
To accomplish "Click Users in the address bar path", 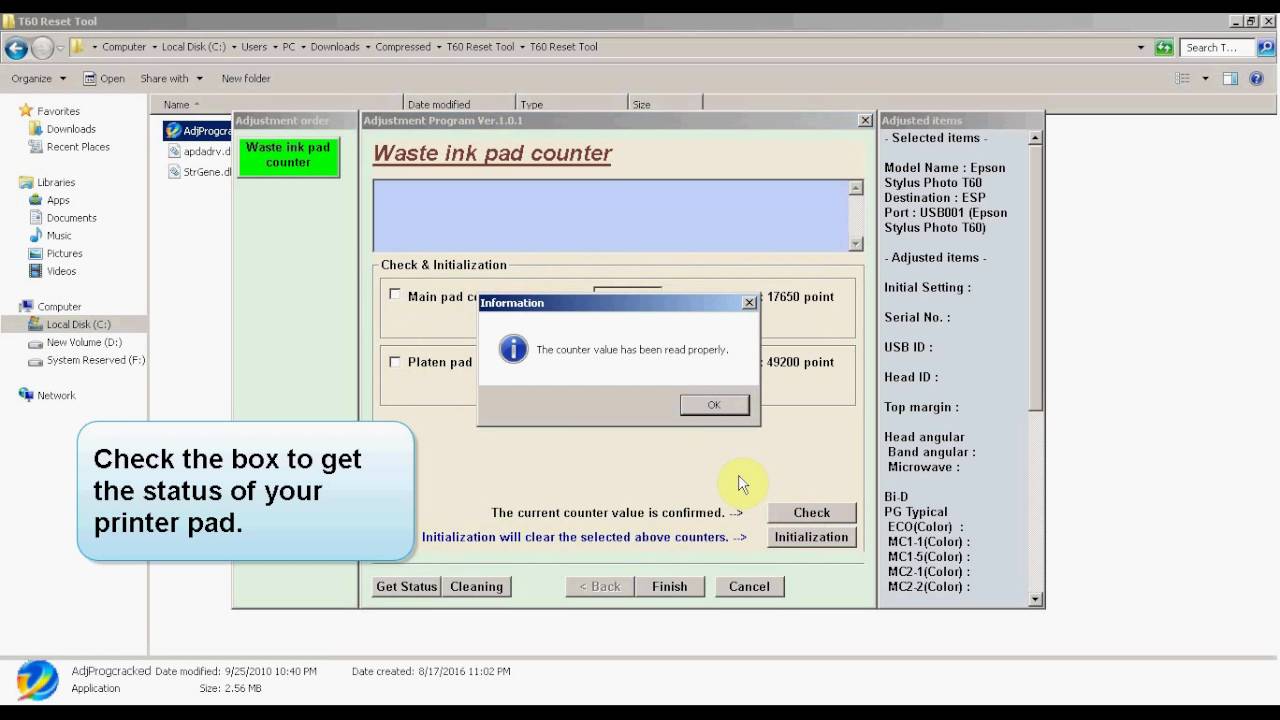I will coord(254,47).
